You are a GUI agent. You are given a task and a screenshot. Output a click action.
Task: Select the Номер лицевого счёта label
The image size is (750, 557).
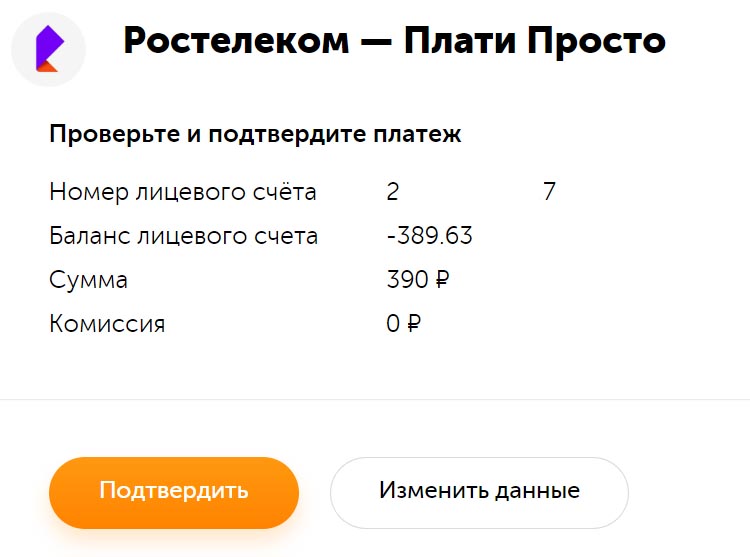click(183, 192)
